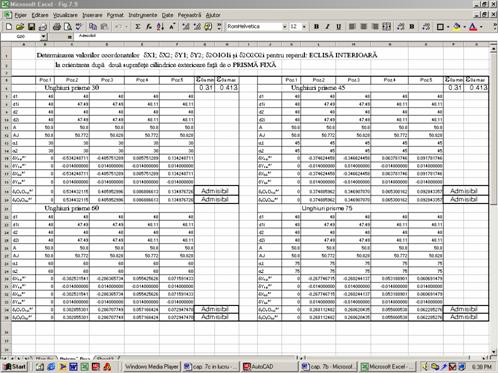Image resolution: width=498 pixels, height=373 pixels.
Task: Open a file with the folder icon
Action: click(20, 27)
